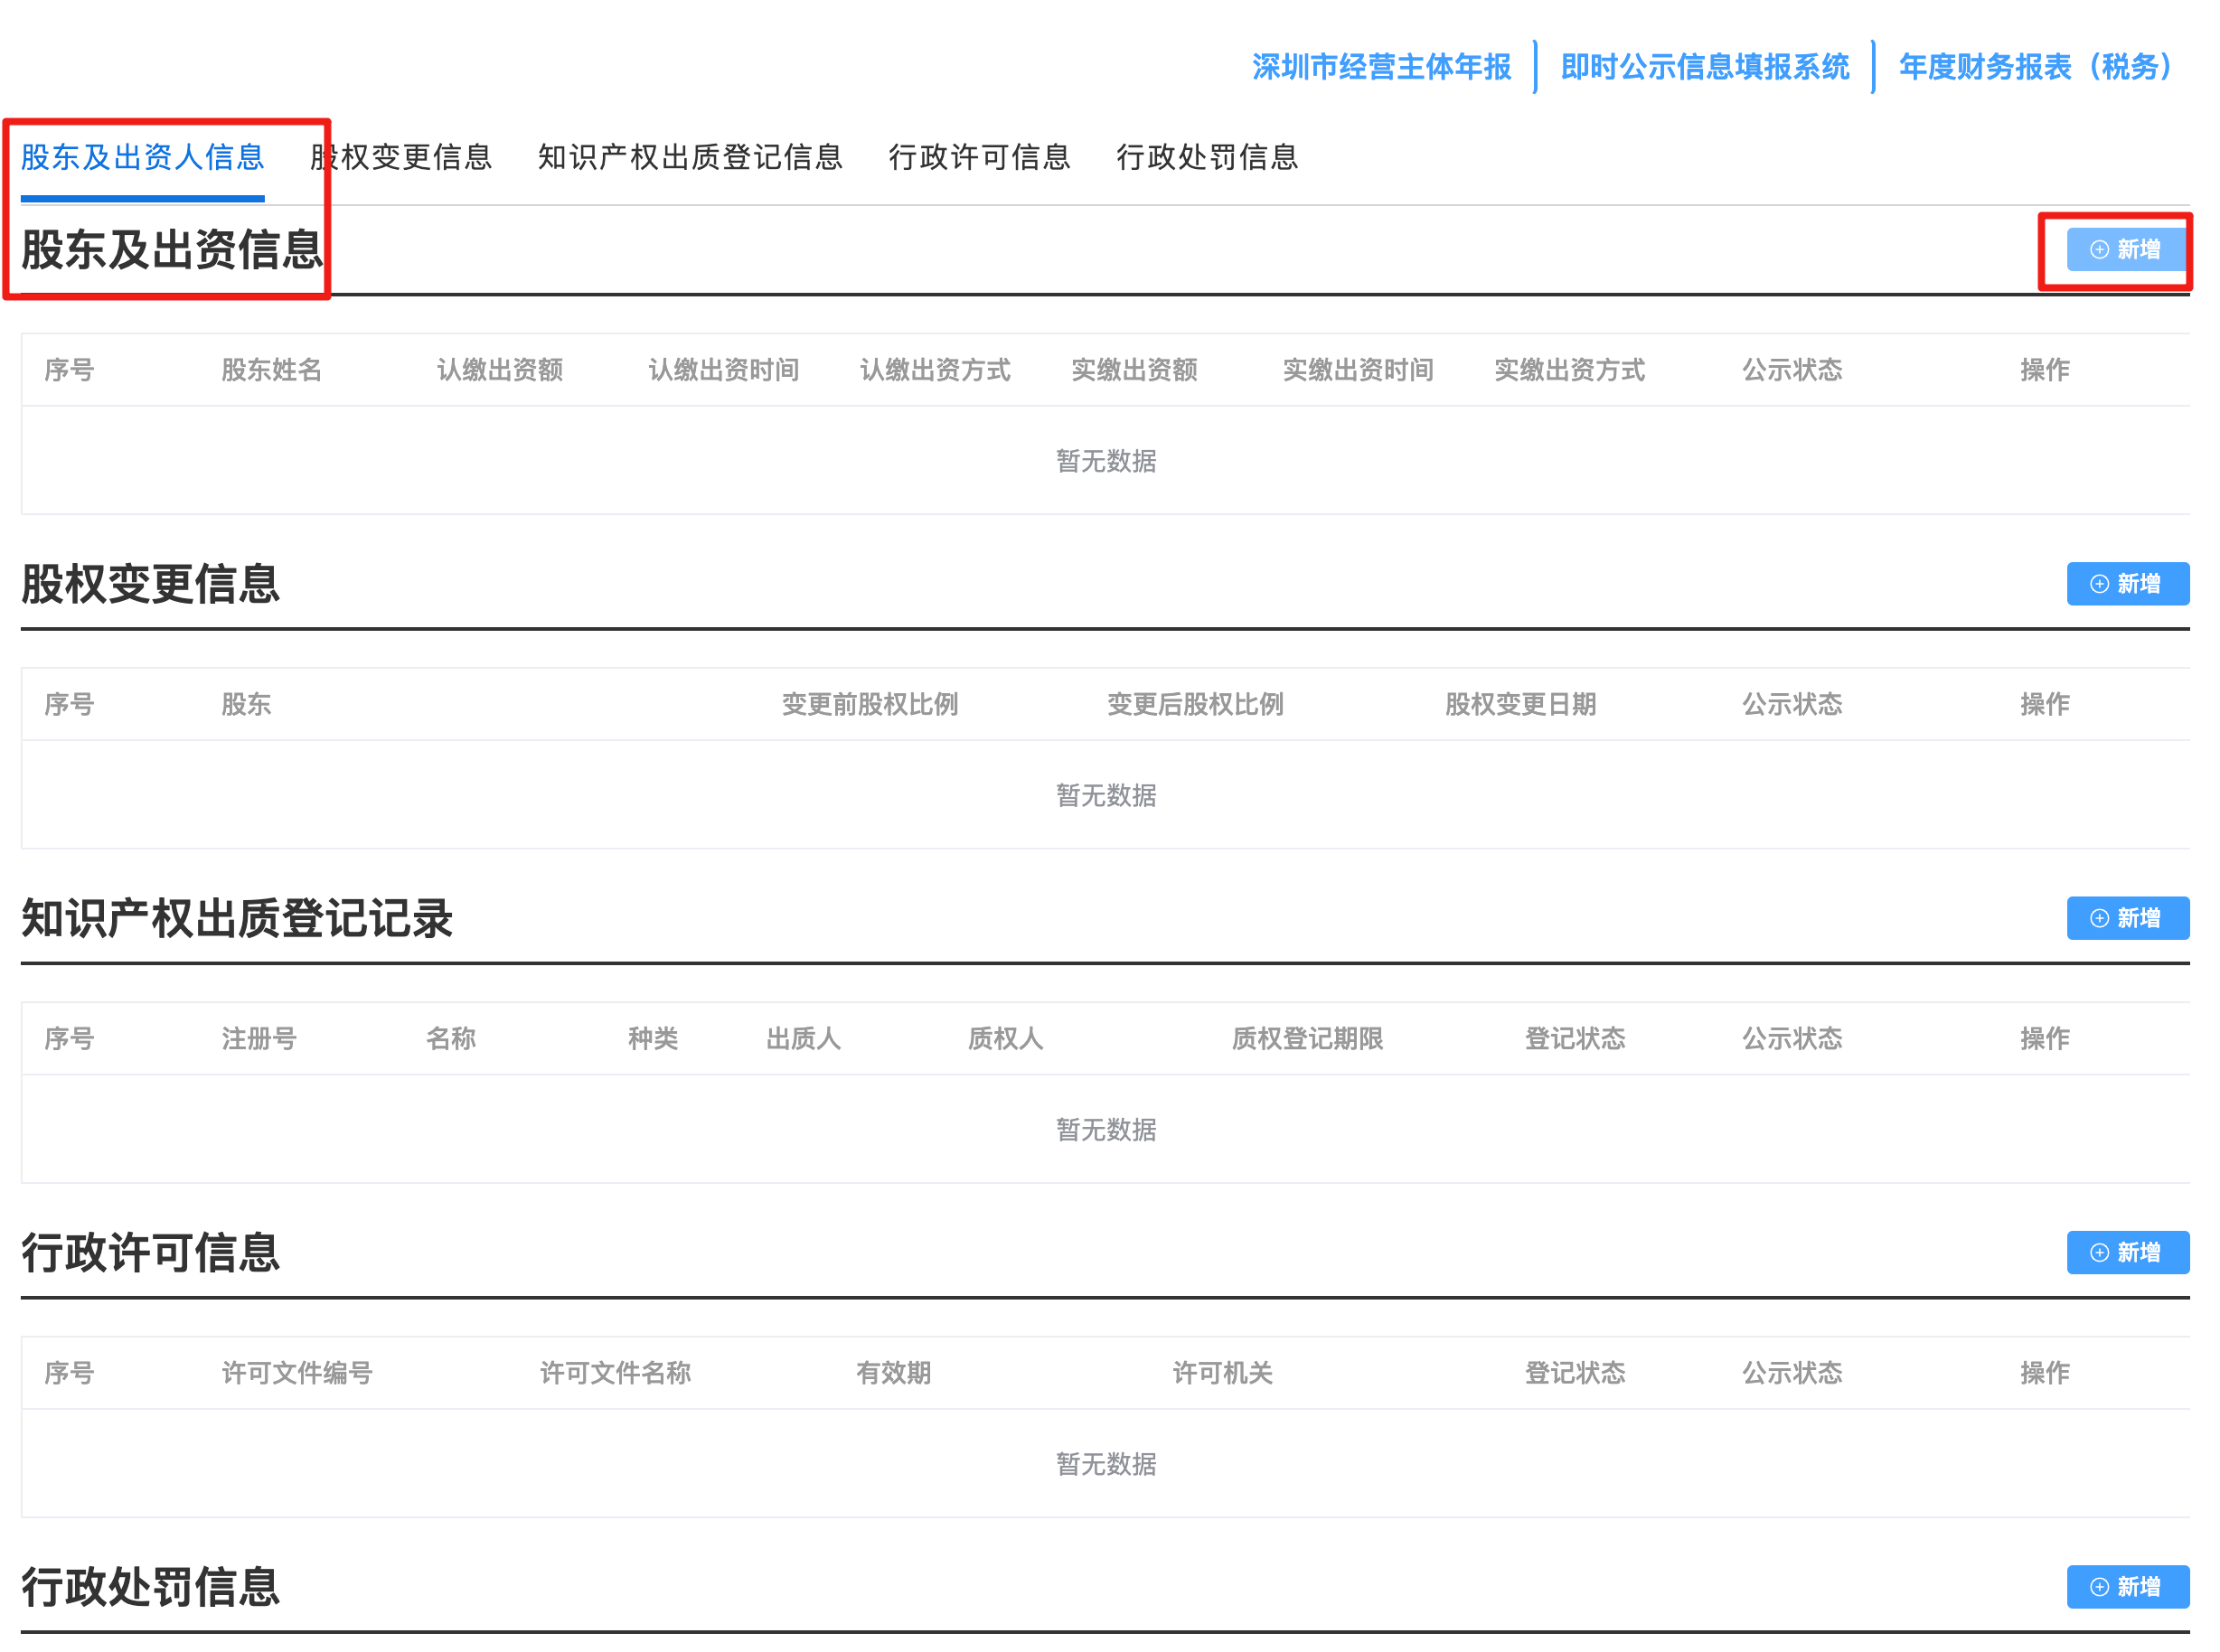Click 注册号 column header
Image resolution: width=2220 pixels, height=1652 pixels.
point(259,1039)
